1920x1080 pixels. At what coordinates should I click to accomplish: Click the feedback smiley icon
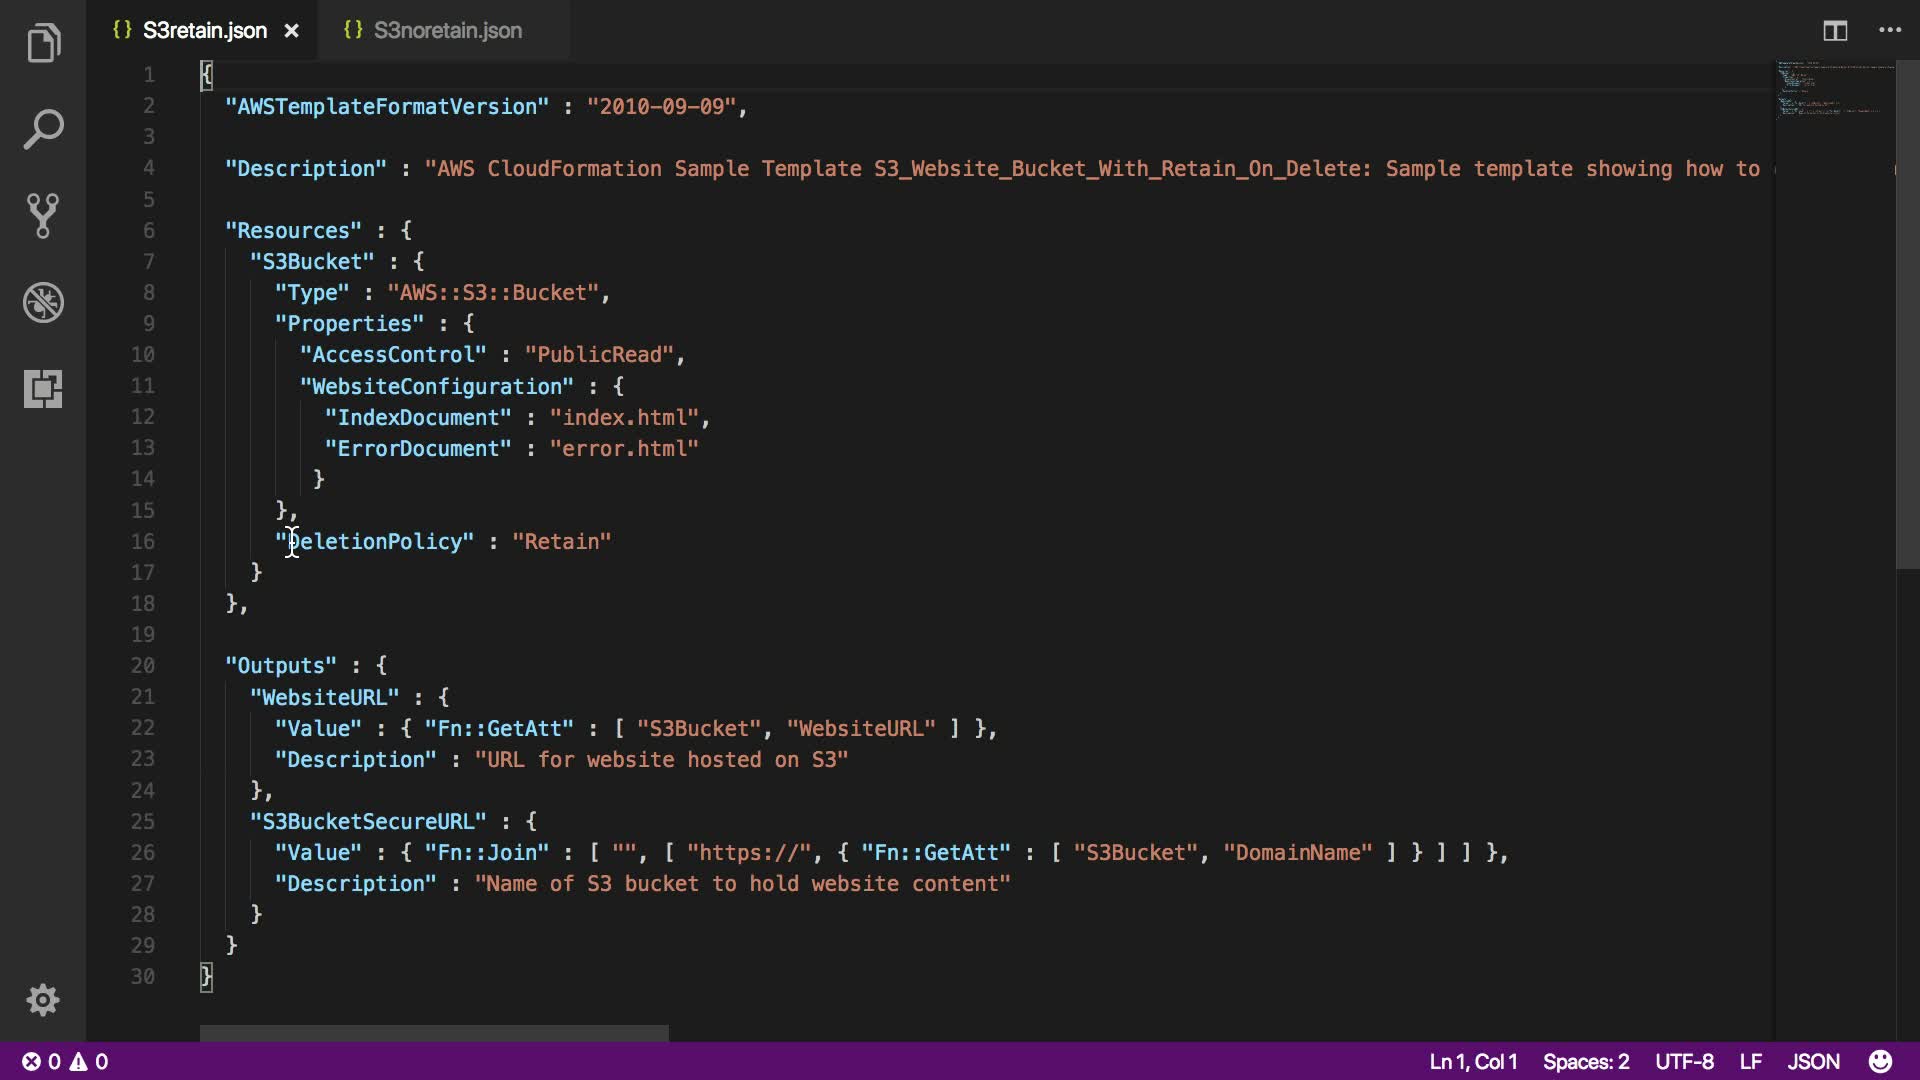(x=1880, y=1061)
